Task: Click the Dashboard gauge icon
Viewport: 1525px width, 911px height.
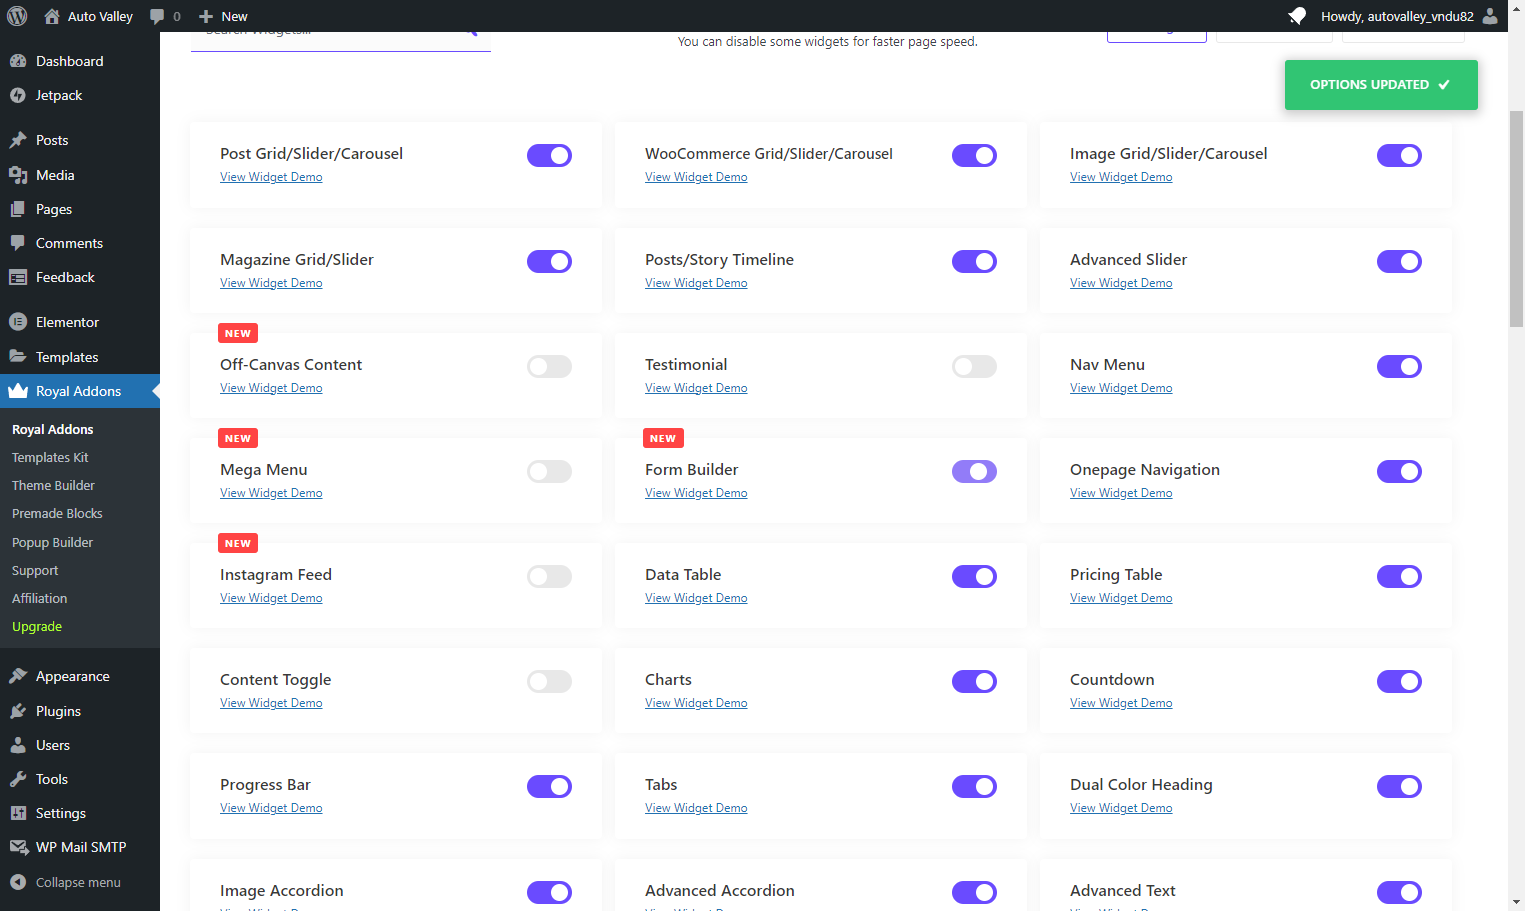Action: [x=18, y=61]
